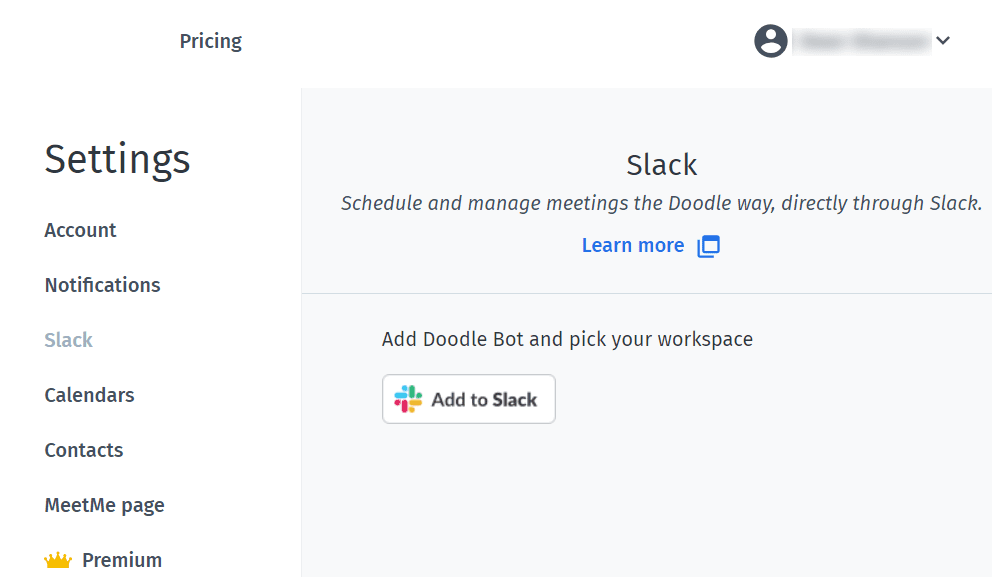Click the Settings heading
992x577 pixels.
[117, 159]
